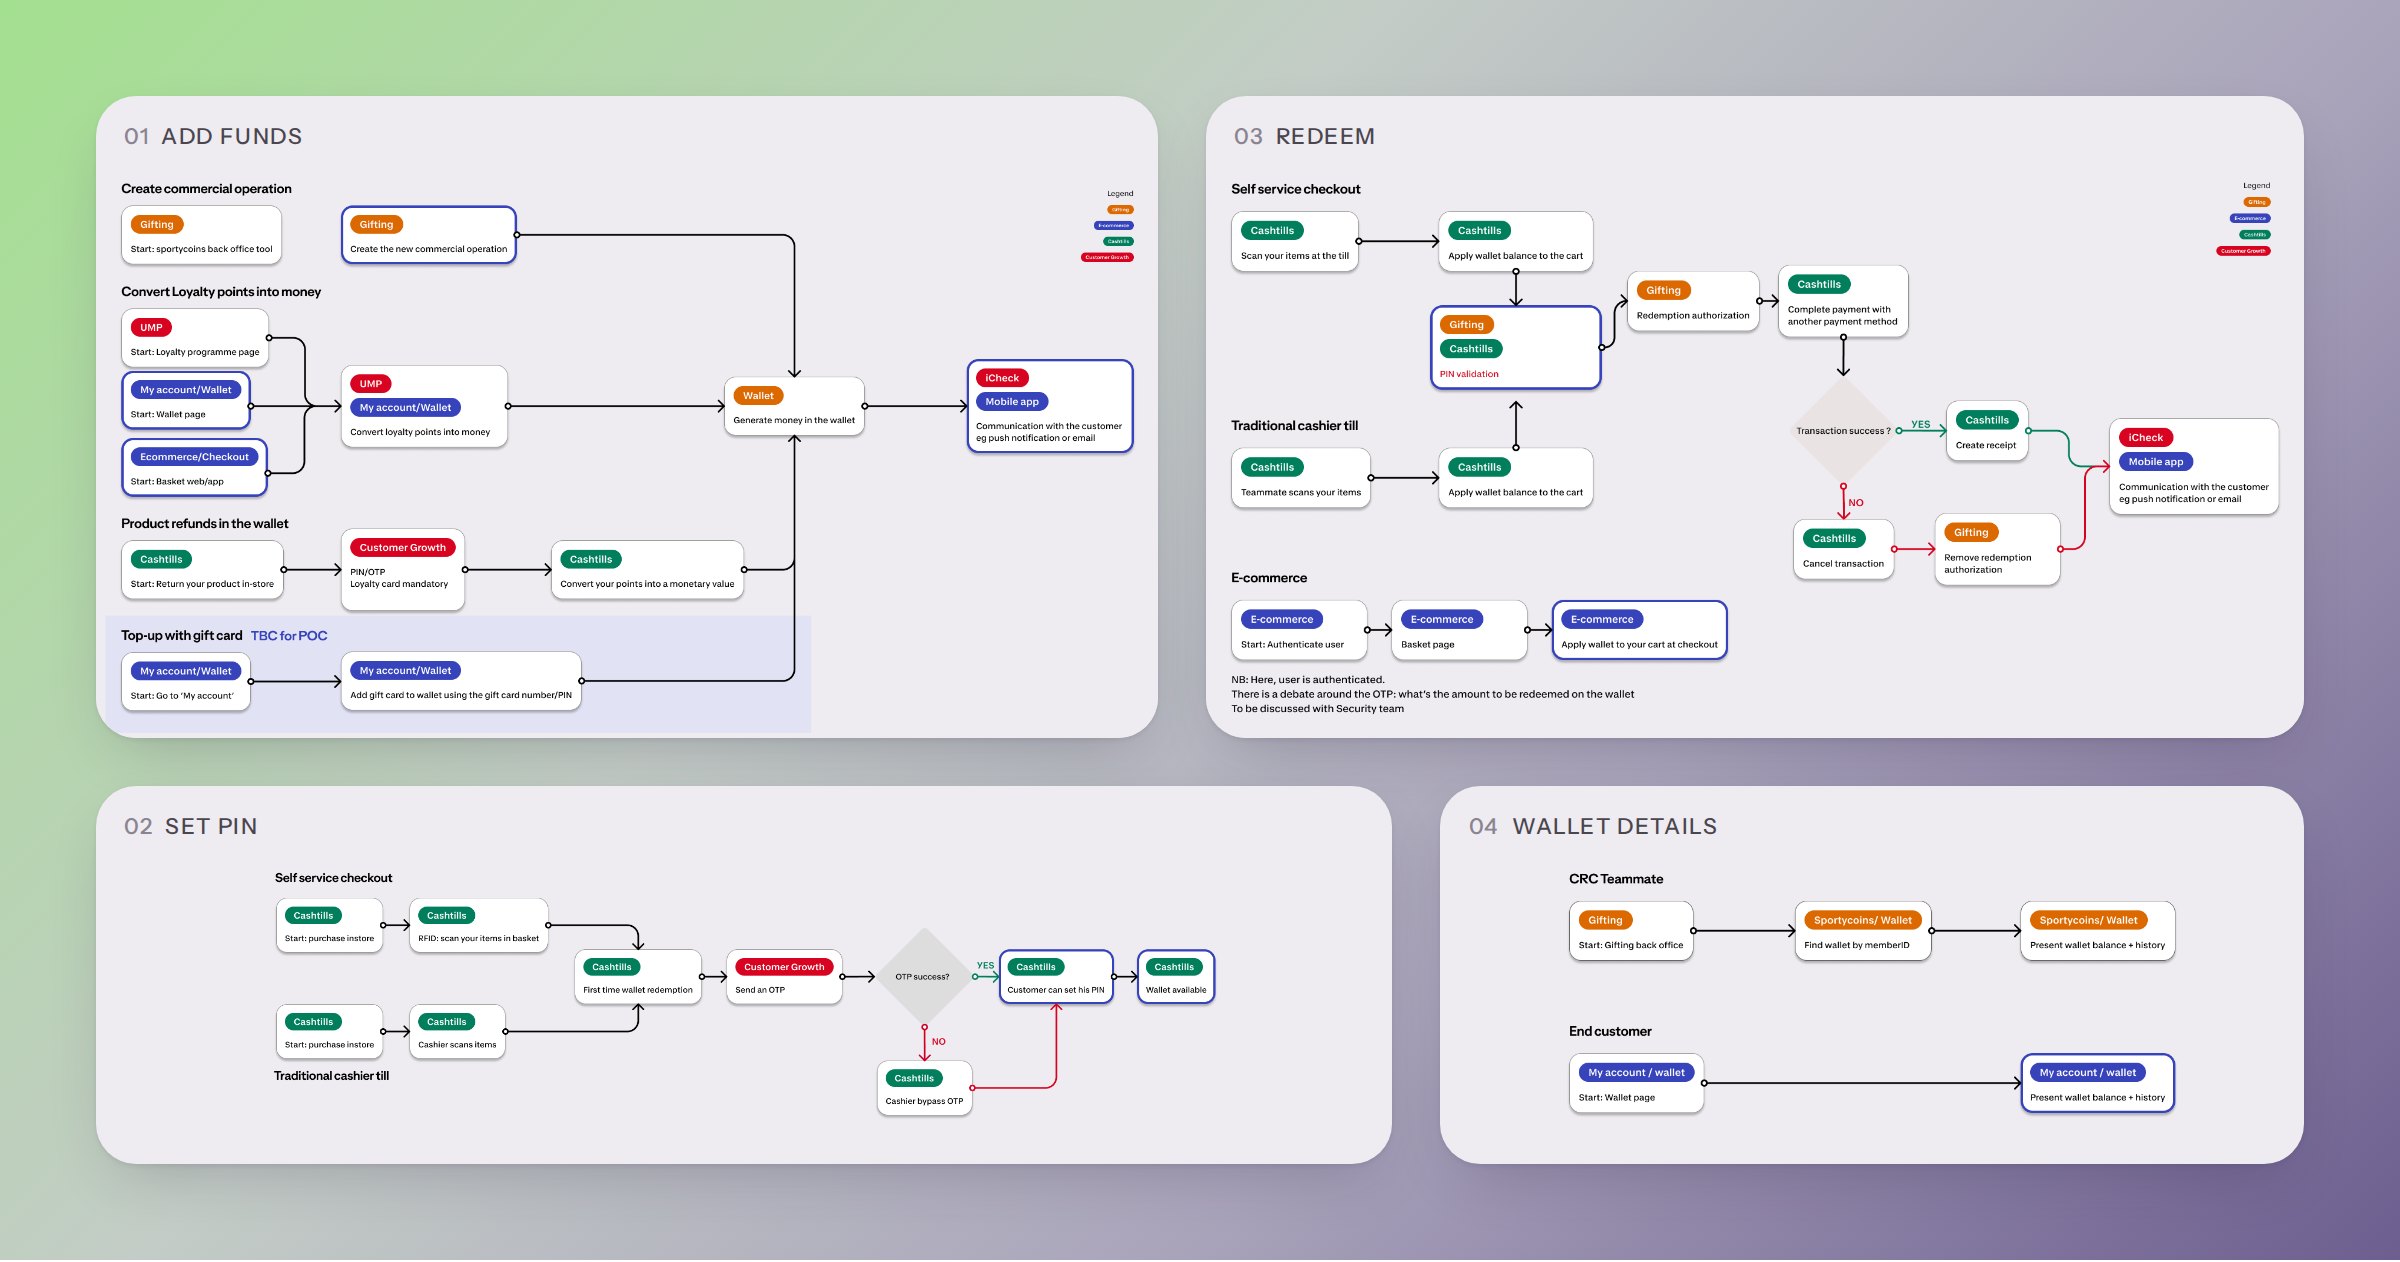This screenshot has width=2400, height=1262.
Task: Select the 'Send an OTP' card
Action: coord(784,977)
